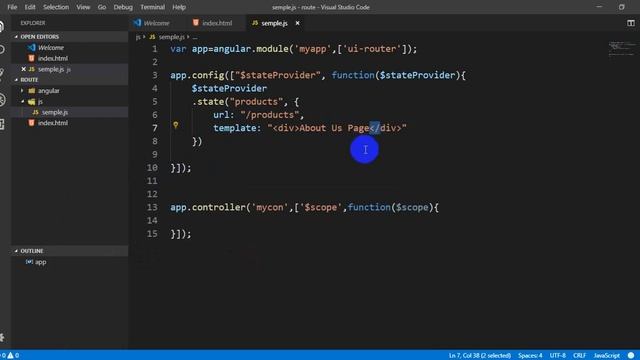Open index.html in the ROUTE folder
The image size is (640, 360).
pos(53,123)
